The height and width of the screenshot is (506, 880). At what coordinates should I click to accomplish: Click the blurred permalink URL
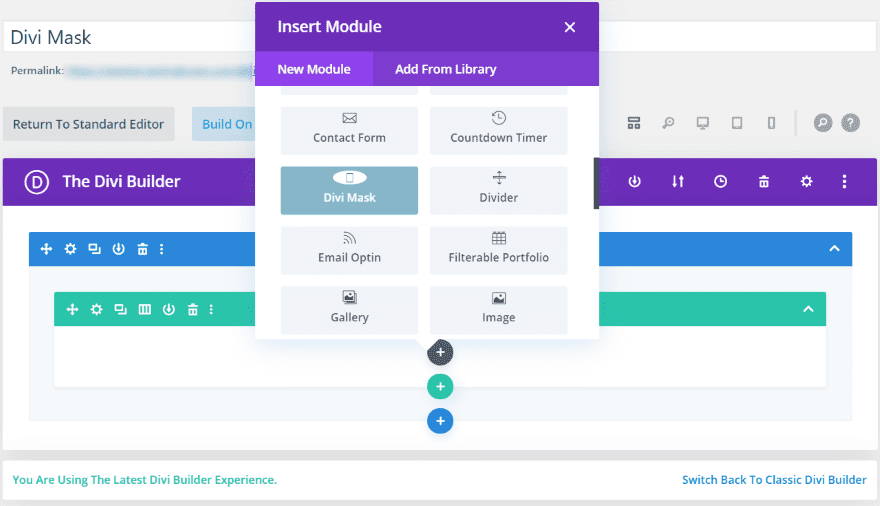pos(161,71)
